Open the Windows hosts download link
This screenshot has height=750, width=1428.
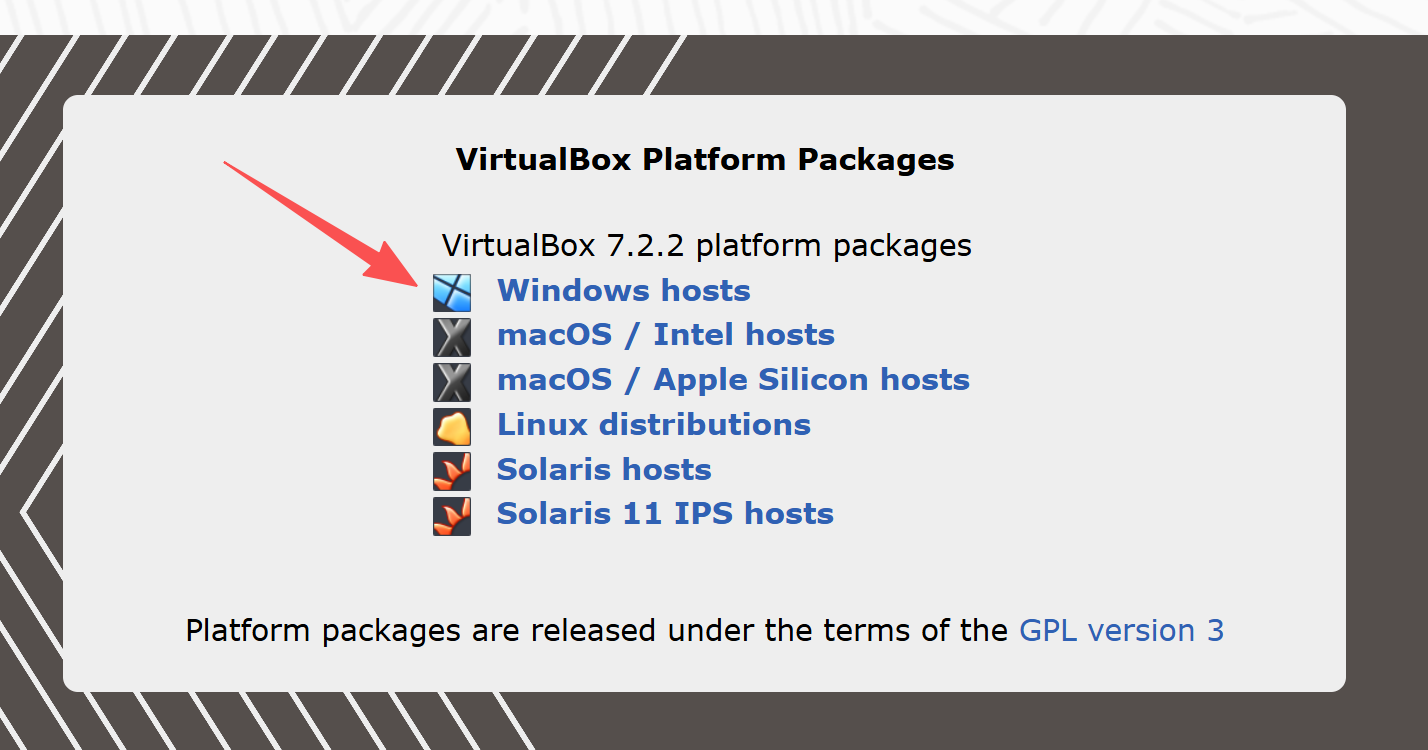click(x=623, y=290)
